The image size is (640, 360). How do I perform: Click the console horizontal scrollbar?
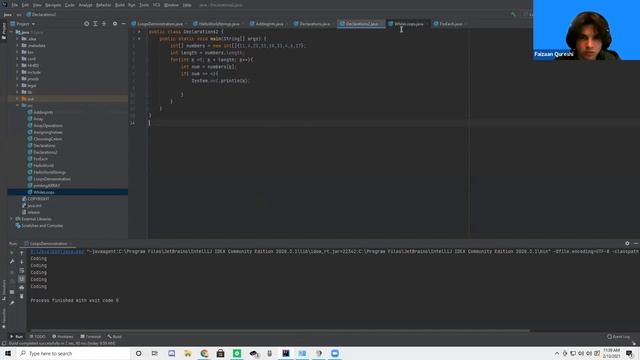click(280, 331)
